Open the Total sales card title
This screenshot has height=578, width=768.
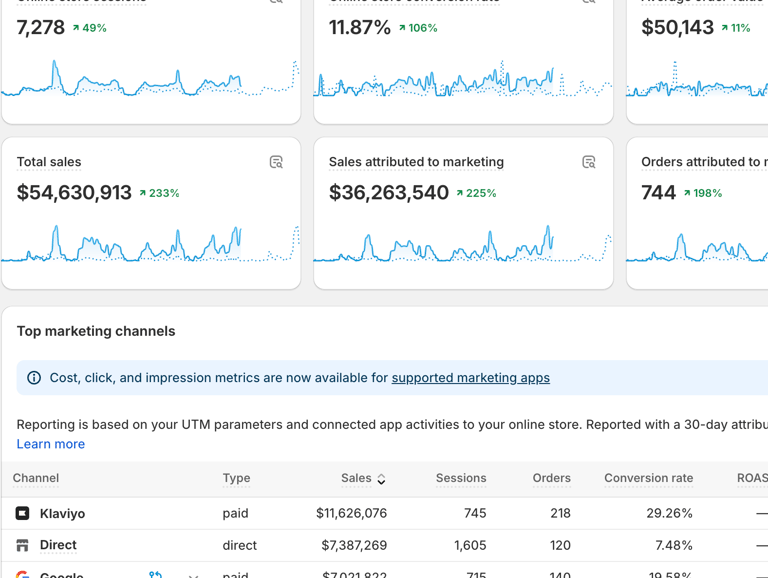click(49, 162)
